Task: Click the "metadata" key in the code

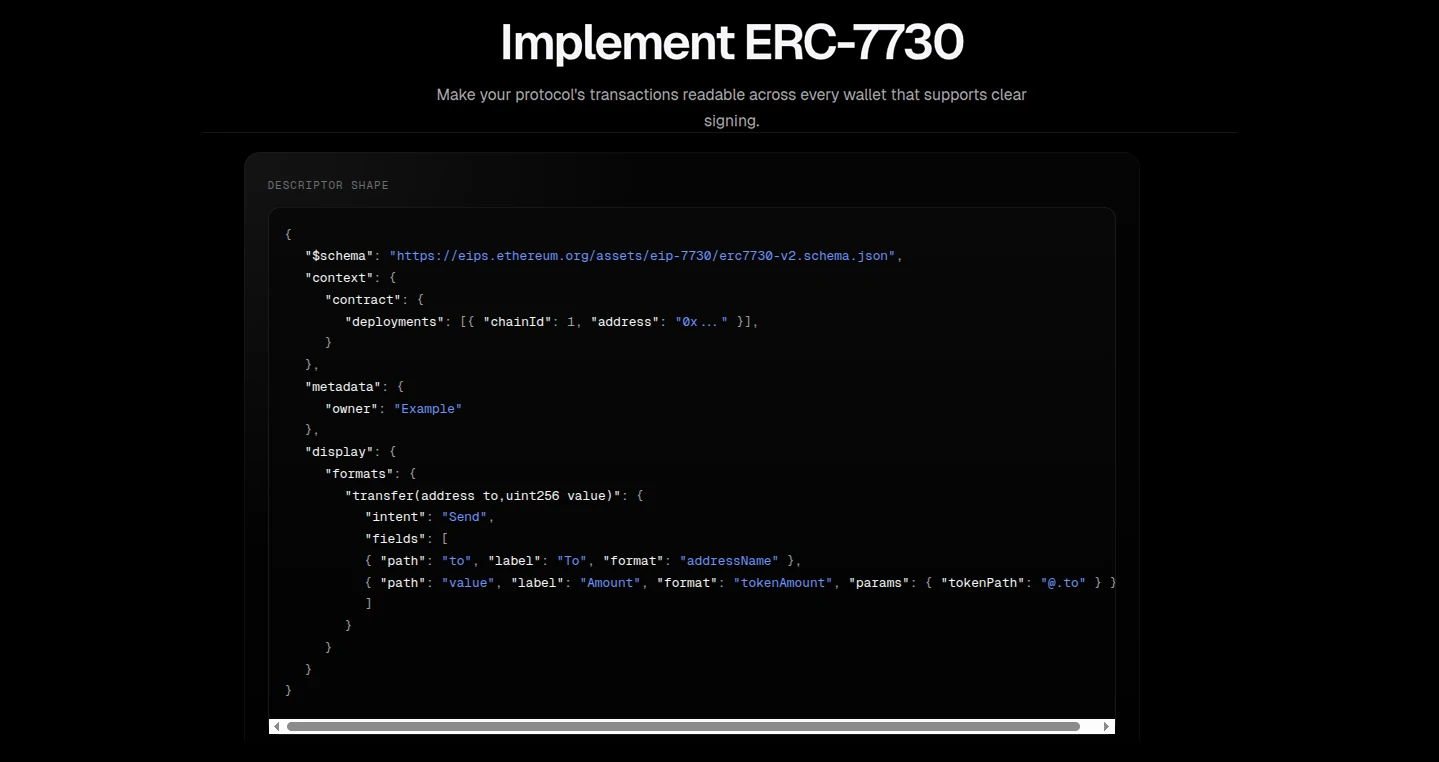Action: (x=343, y=386)
